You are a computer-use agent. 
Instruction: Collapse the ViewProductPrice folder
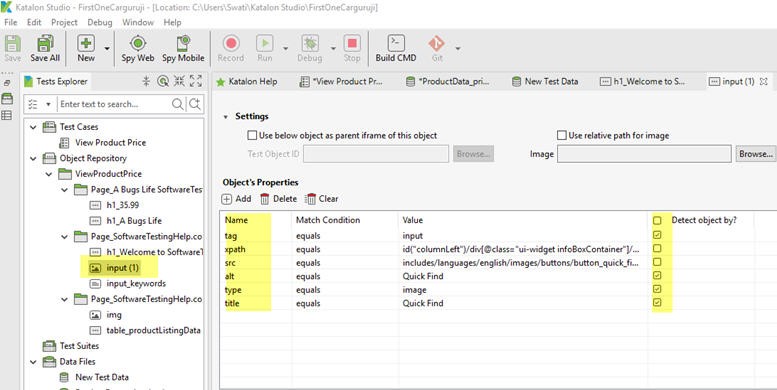49,174
